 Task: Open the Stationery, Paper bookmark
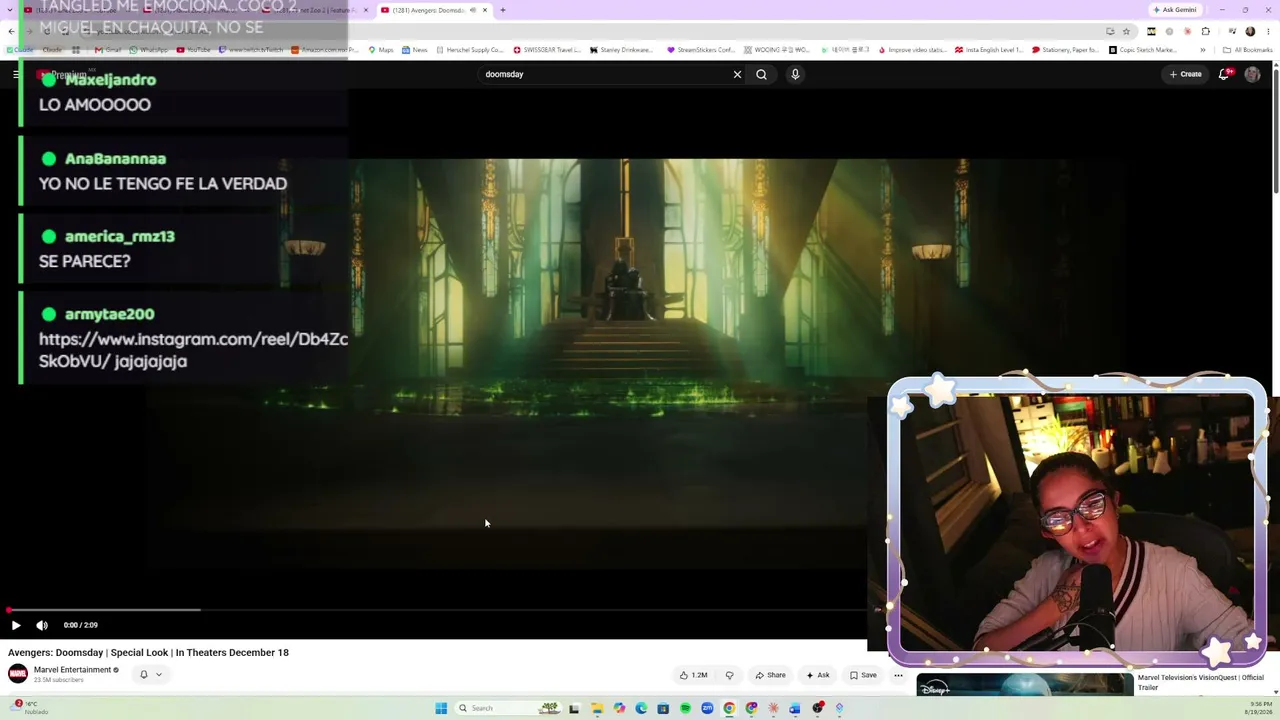pos(1065,50)
